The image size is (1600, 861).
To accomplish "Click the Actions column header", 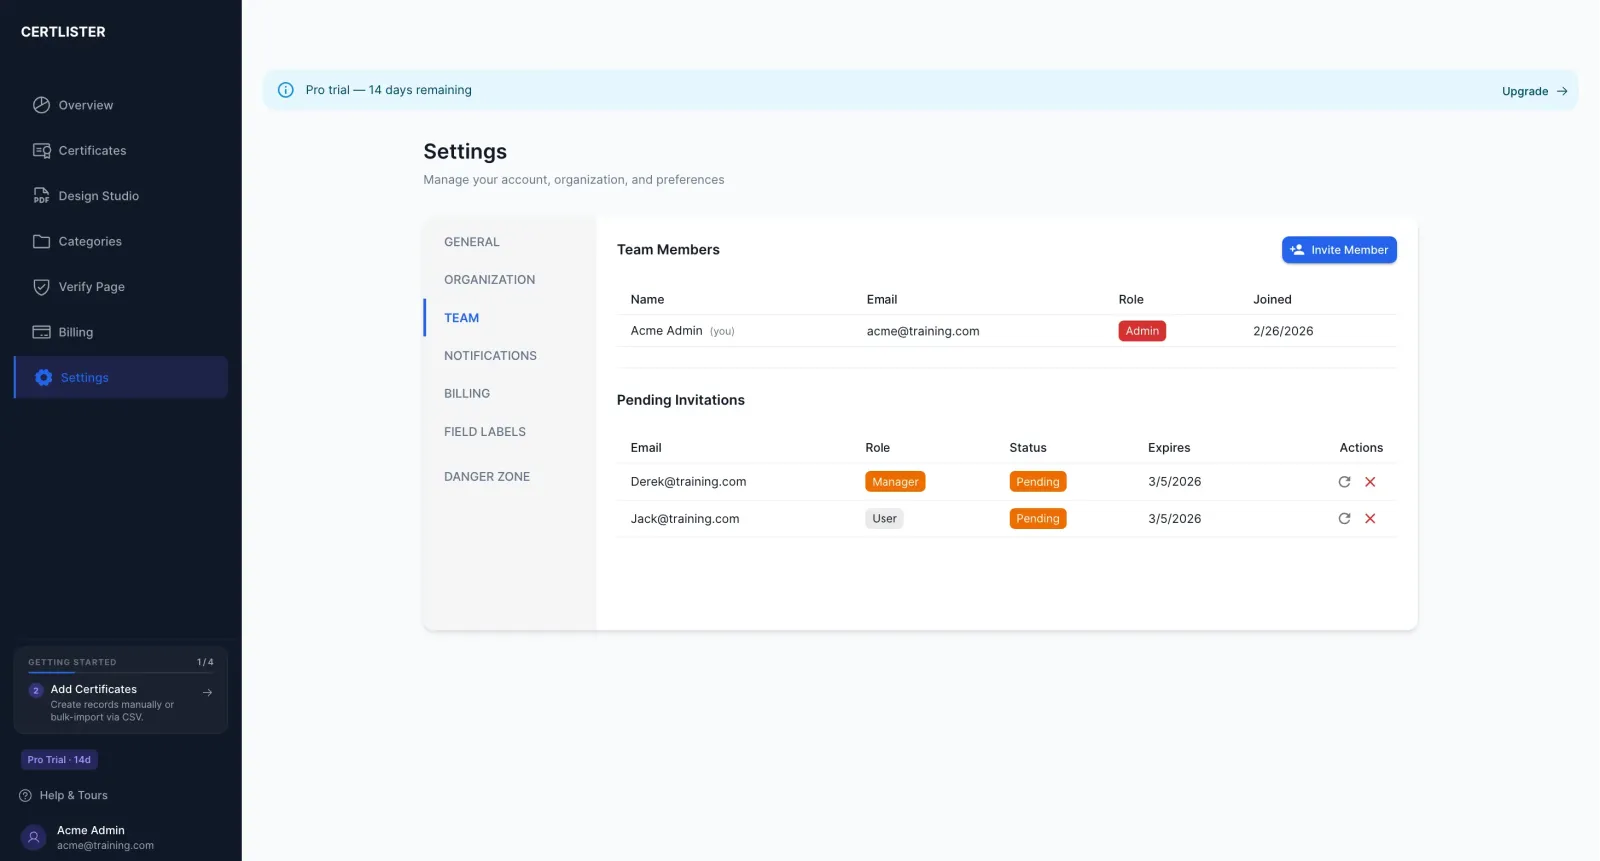I will [1361, 448].
